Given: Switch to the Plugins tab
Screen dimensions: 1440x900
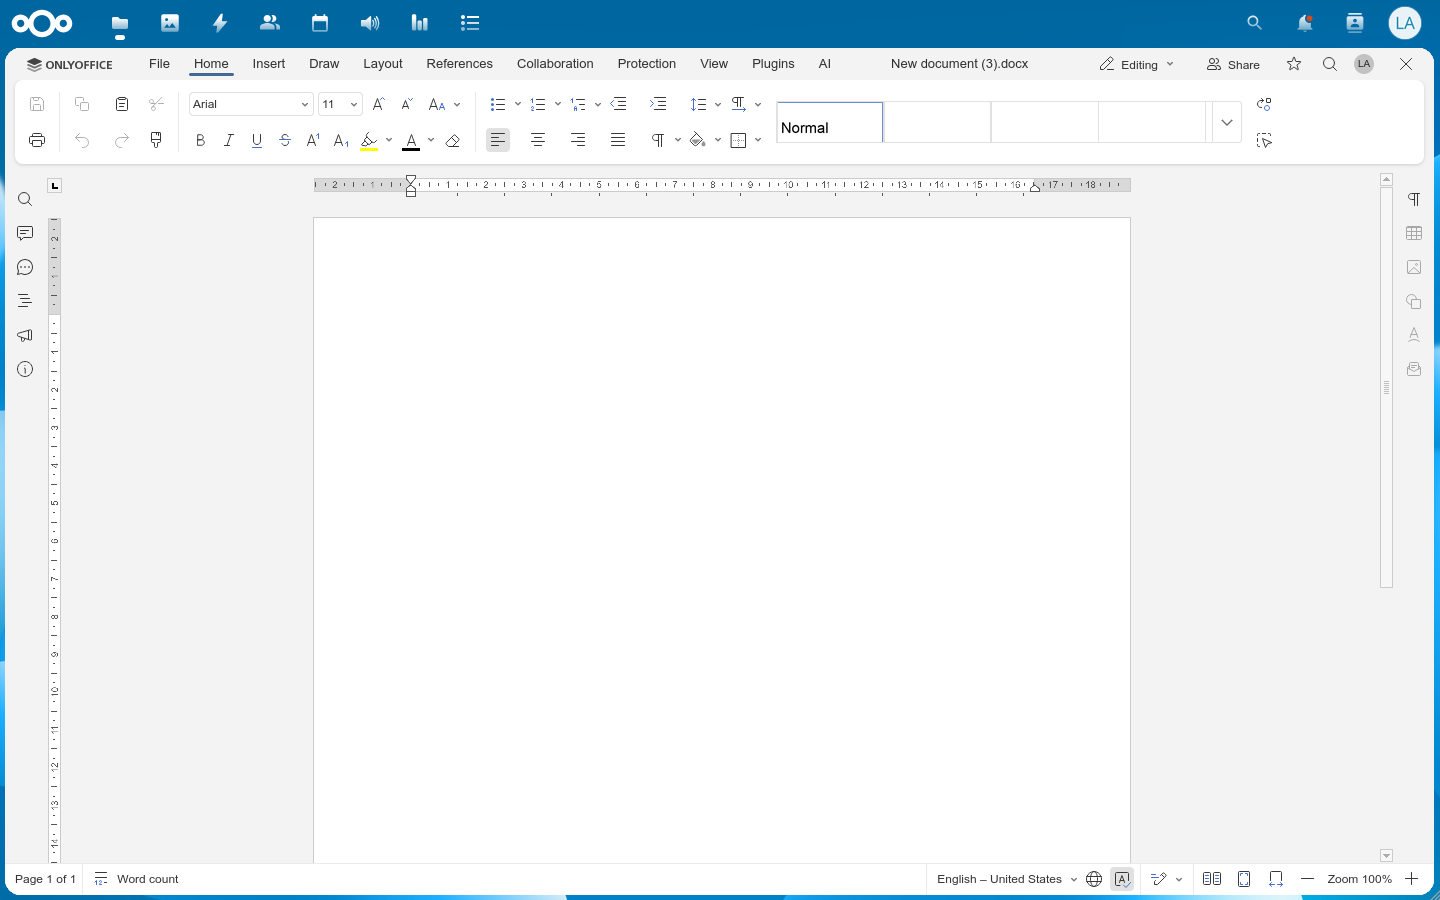Looking at the screenshot, I should coord(773,64).
